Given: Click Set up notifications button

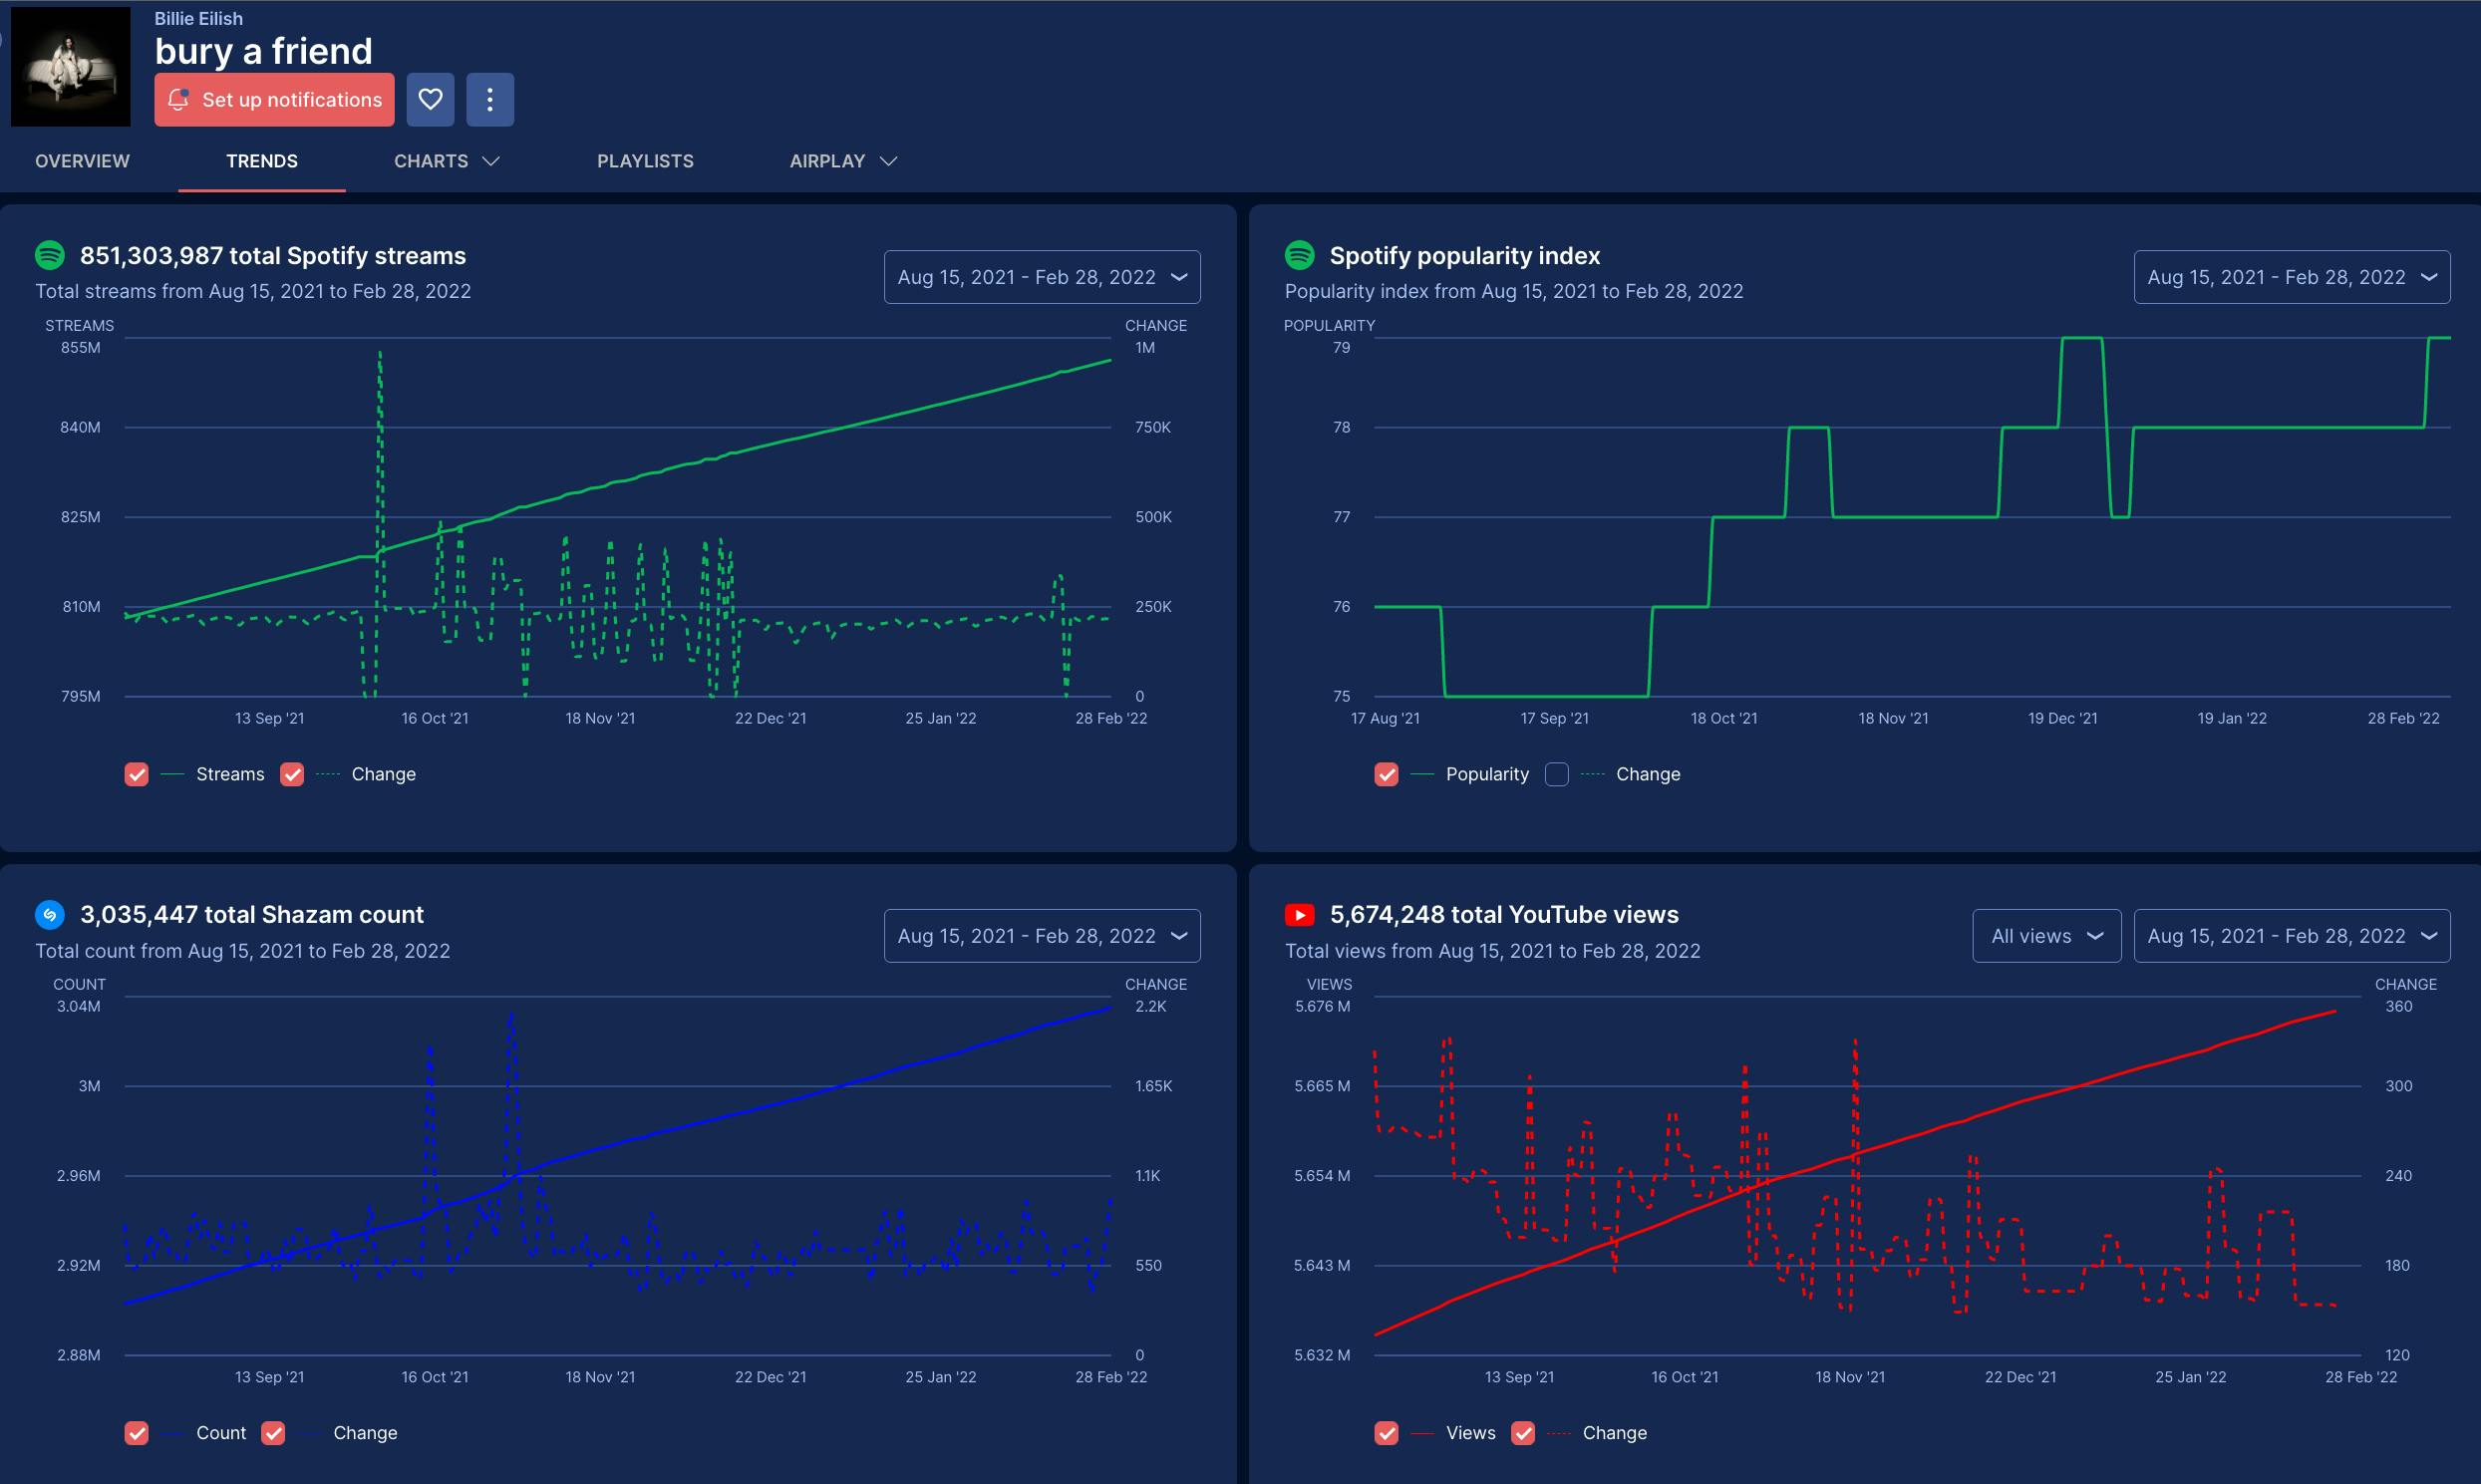Looking at the screenshot, I should [274, 99].
